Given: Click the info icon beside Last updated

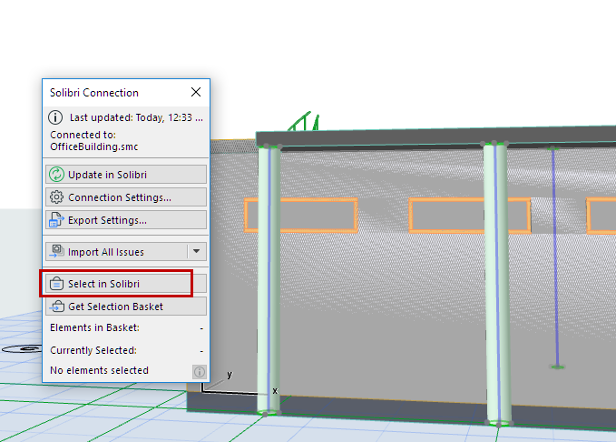Looking at the screenshot, I should click(x=56, y=117).
